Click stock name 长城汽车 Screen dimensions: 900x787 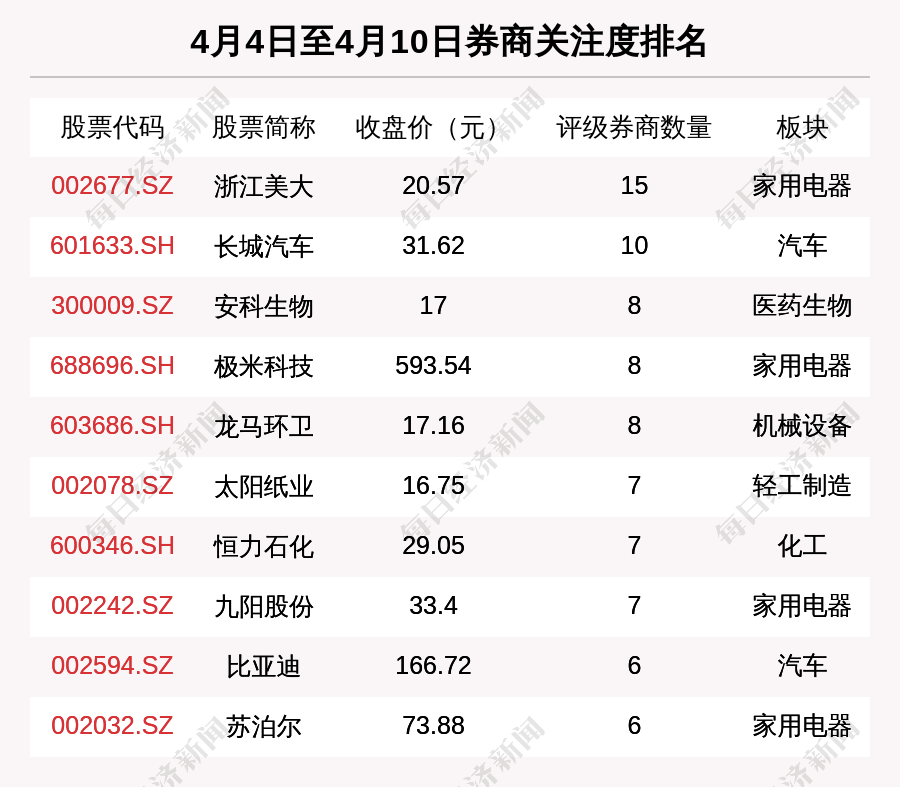(263, 247)
